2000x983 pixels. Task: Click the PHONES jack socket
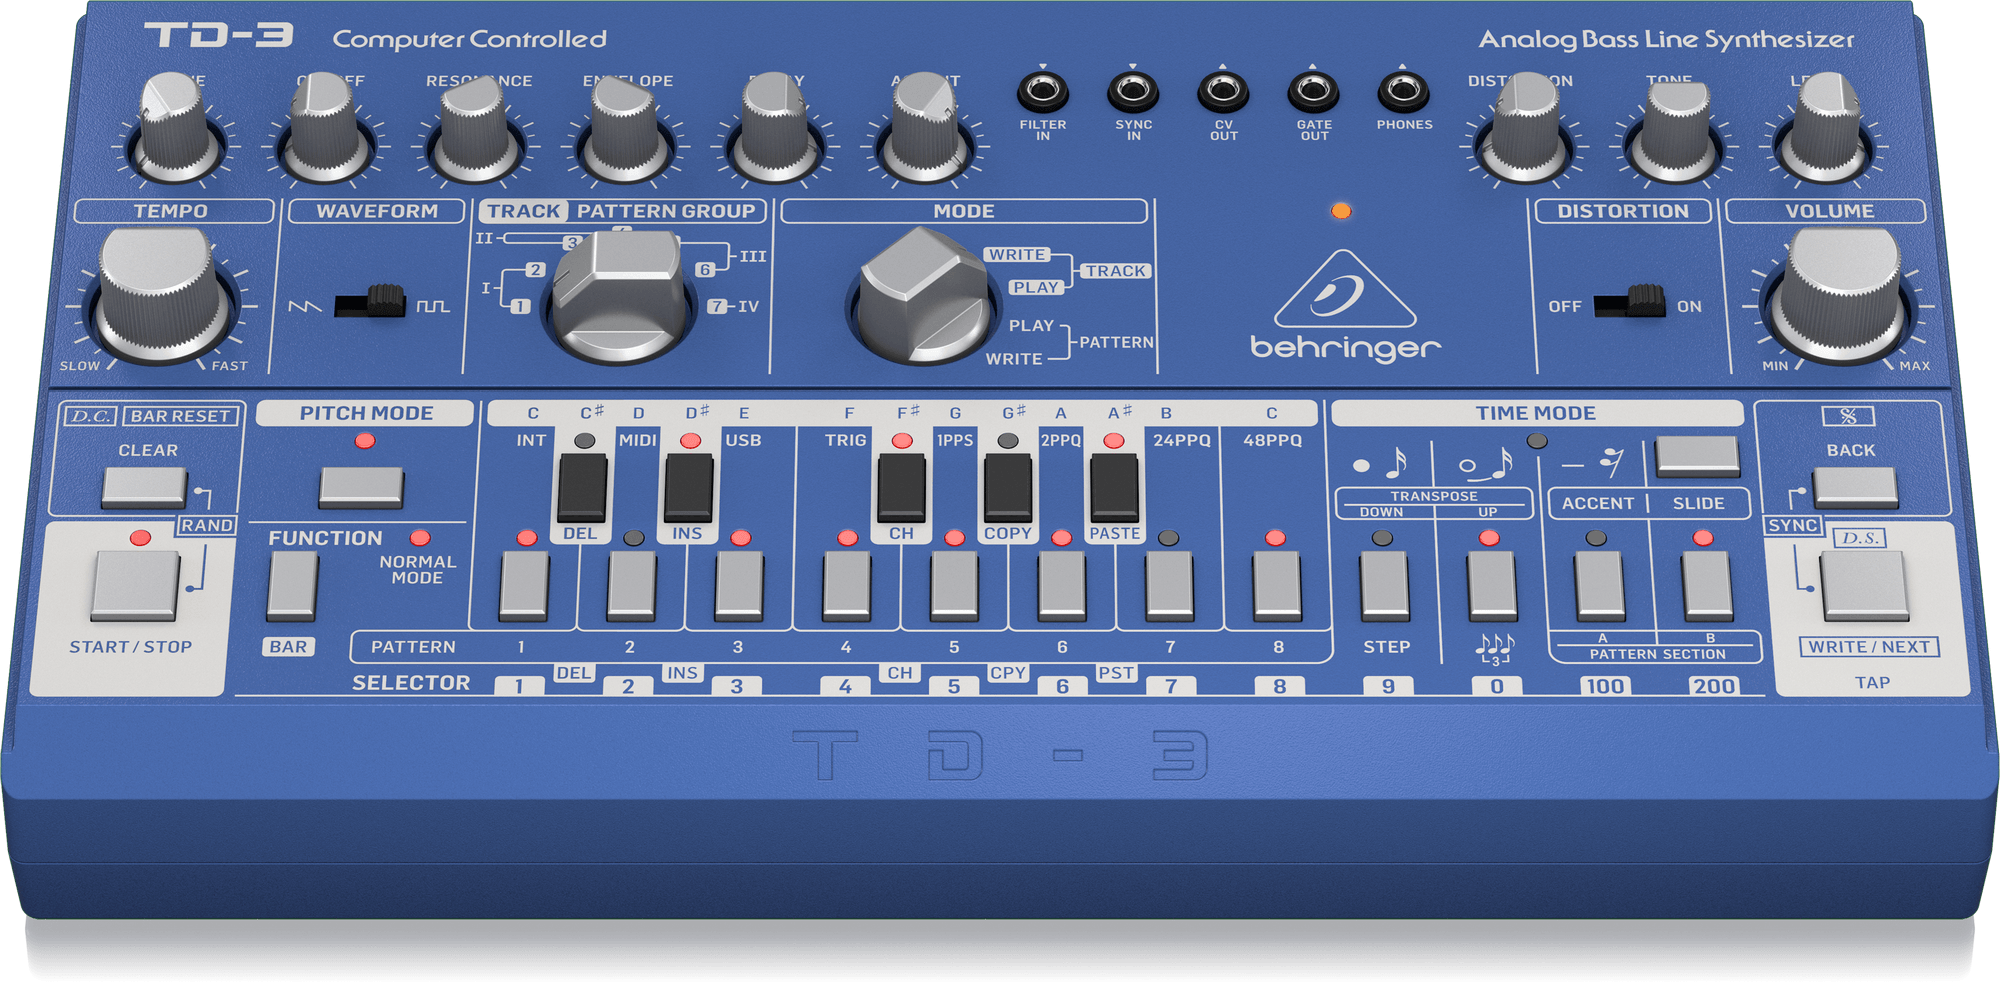(1403, 92)
